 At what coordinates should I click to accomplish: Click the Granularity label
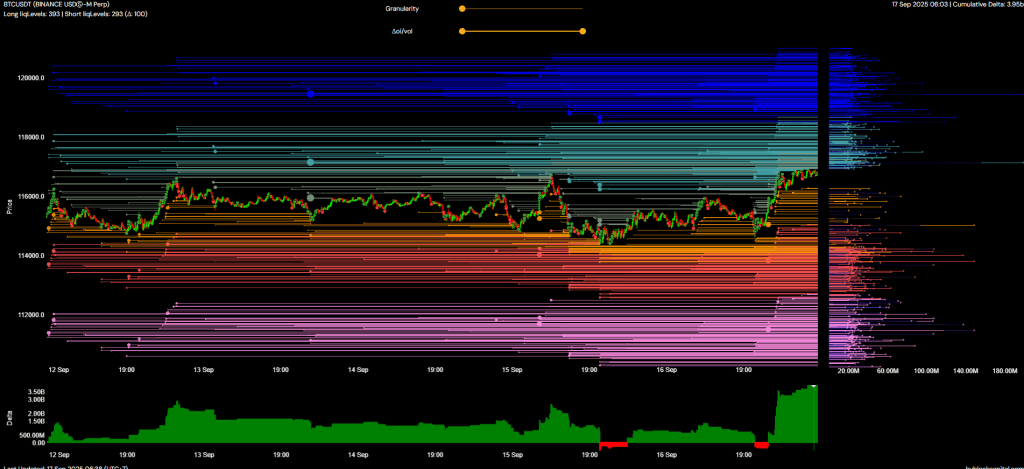point(402,8)
